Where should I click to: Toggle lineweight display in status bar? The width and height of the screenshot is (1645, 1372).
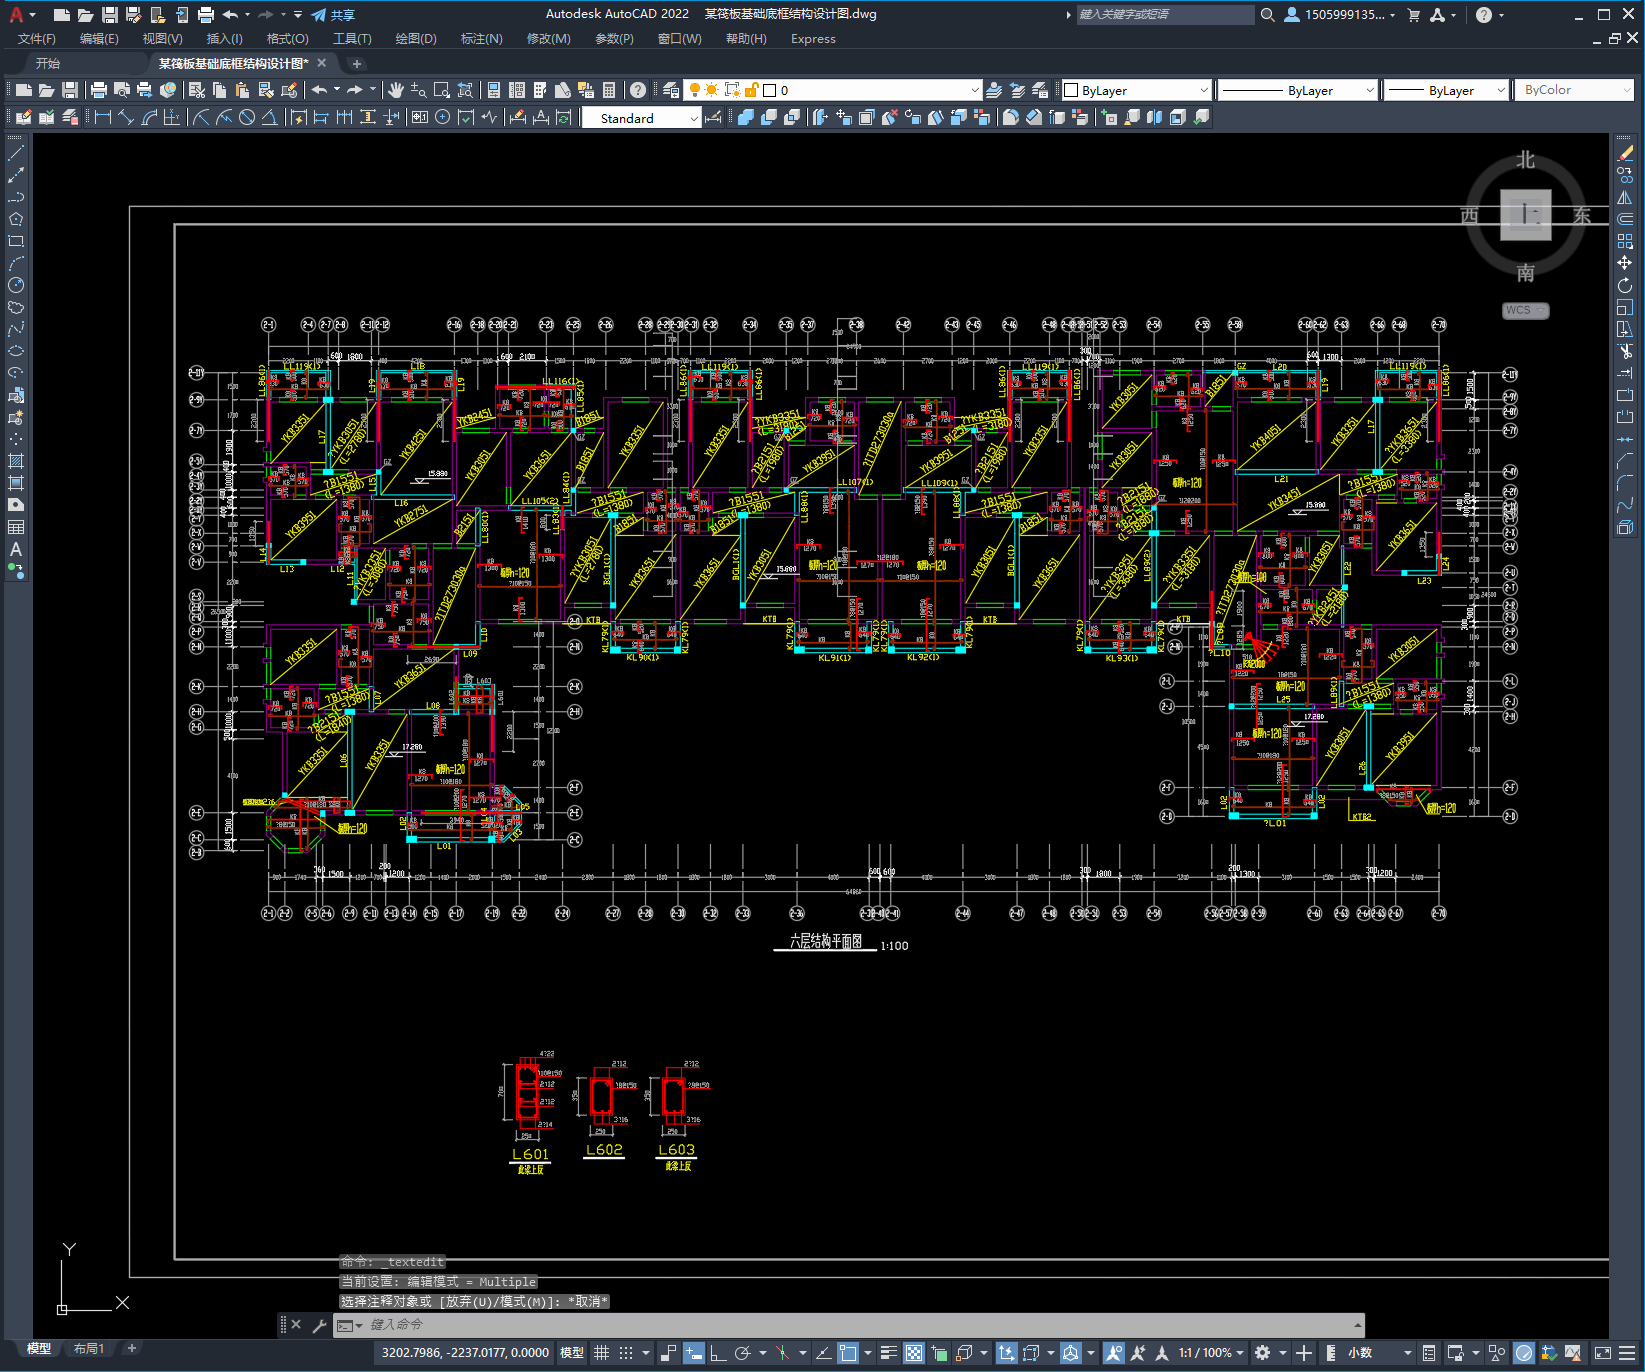coord(888,1353)
